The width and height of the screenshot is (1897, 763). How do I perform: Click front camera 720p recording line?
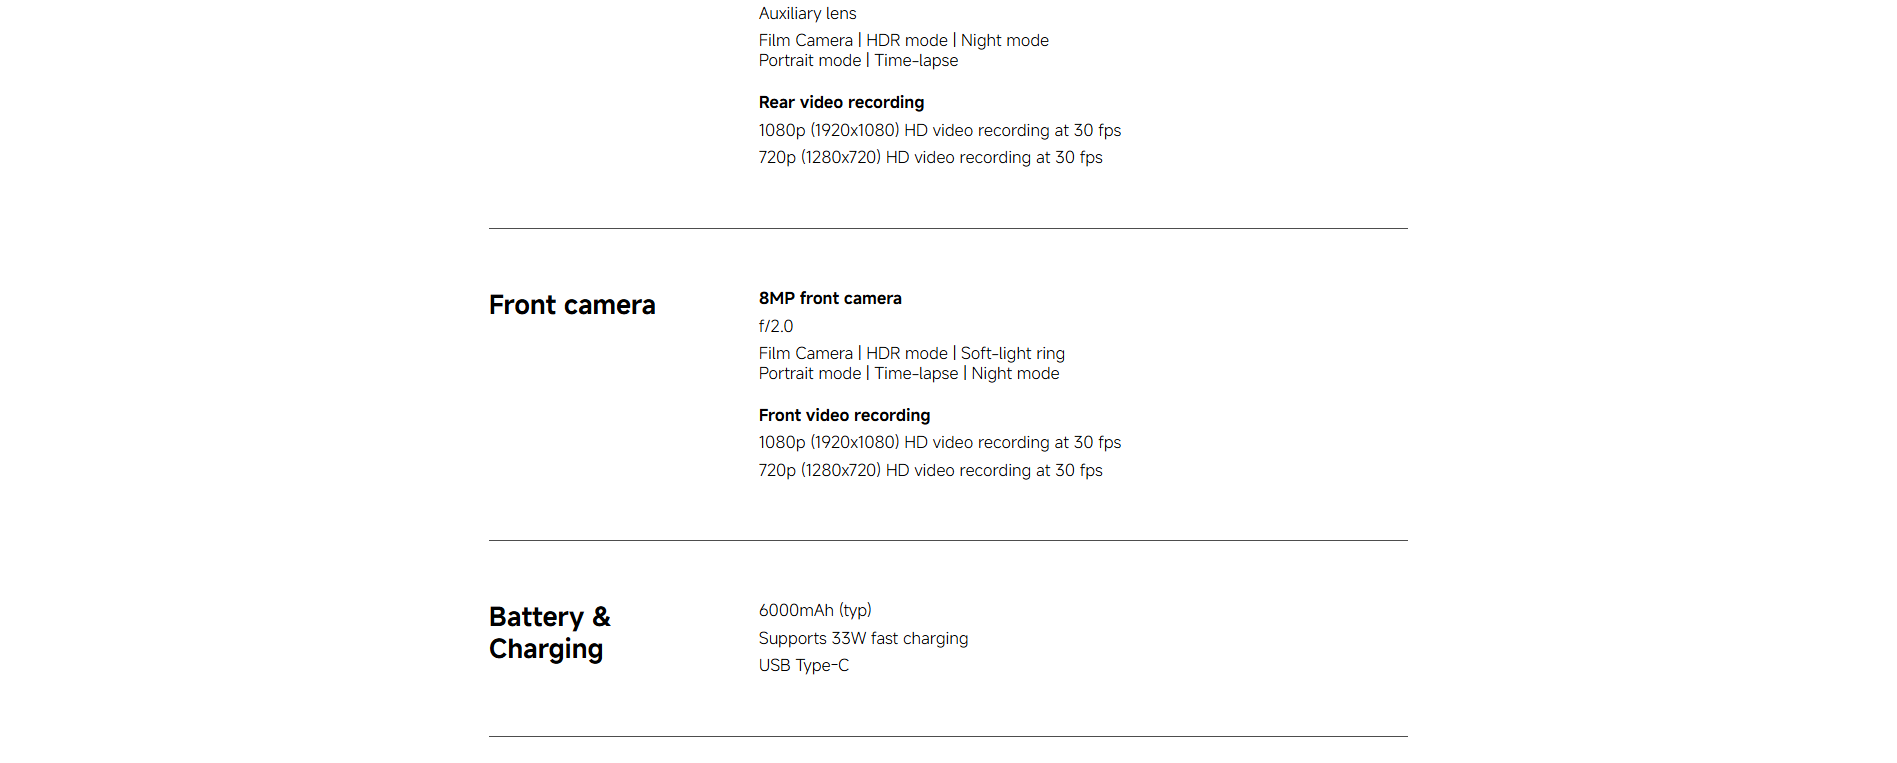(930, 470)
